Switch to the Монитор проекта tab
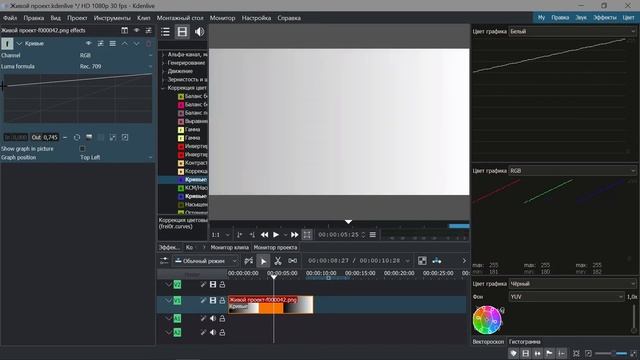Viewport: 640px width, 360px height. (275, 247)
